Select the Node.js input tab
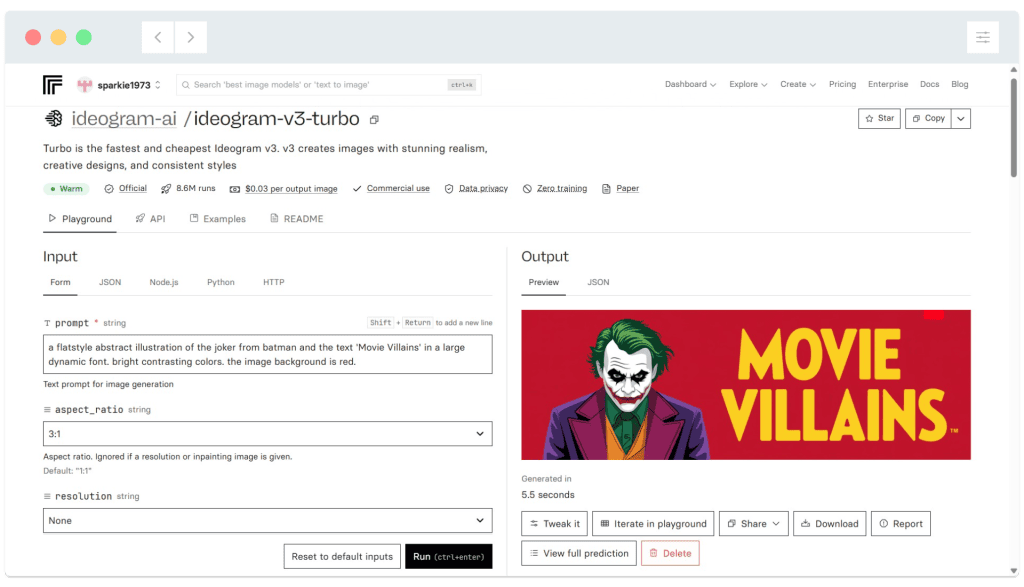This screenshot has height=587, width=1024. [x=164, y=282]
